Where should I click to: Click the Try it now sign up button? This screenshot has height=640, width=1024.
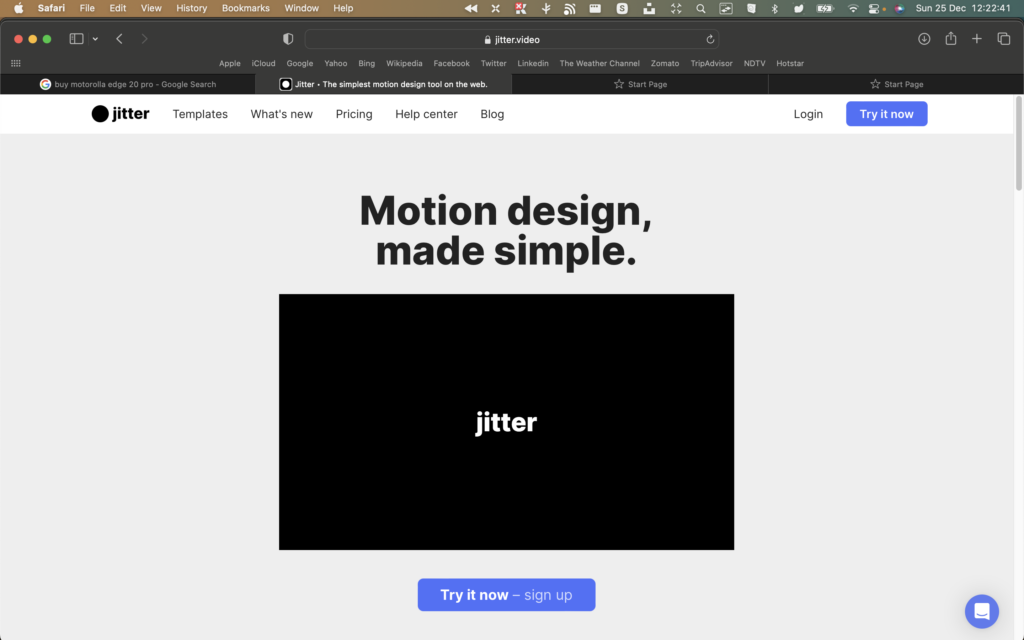click(x=506, y=594)
